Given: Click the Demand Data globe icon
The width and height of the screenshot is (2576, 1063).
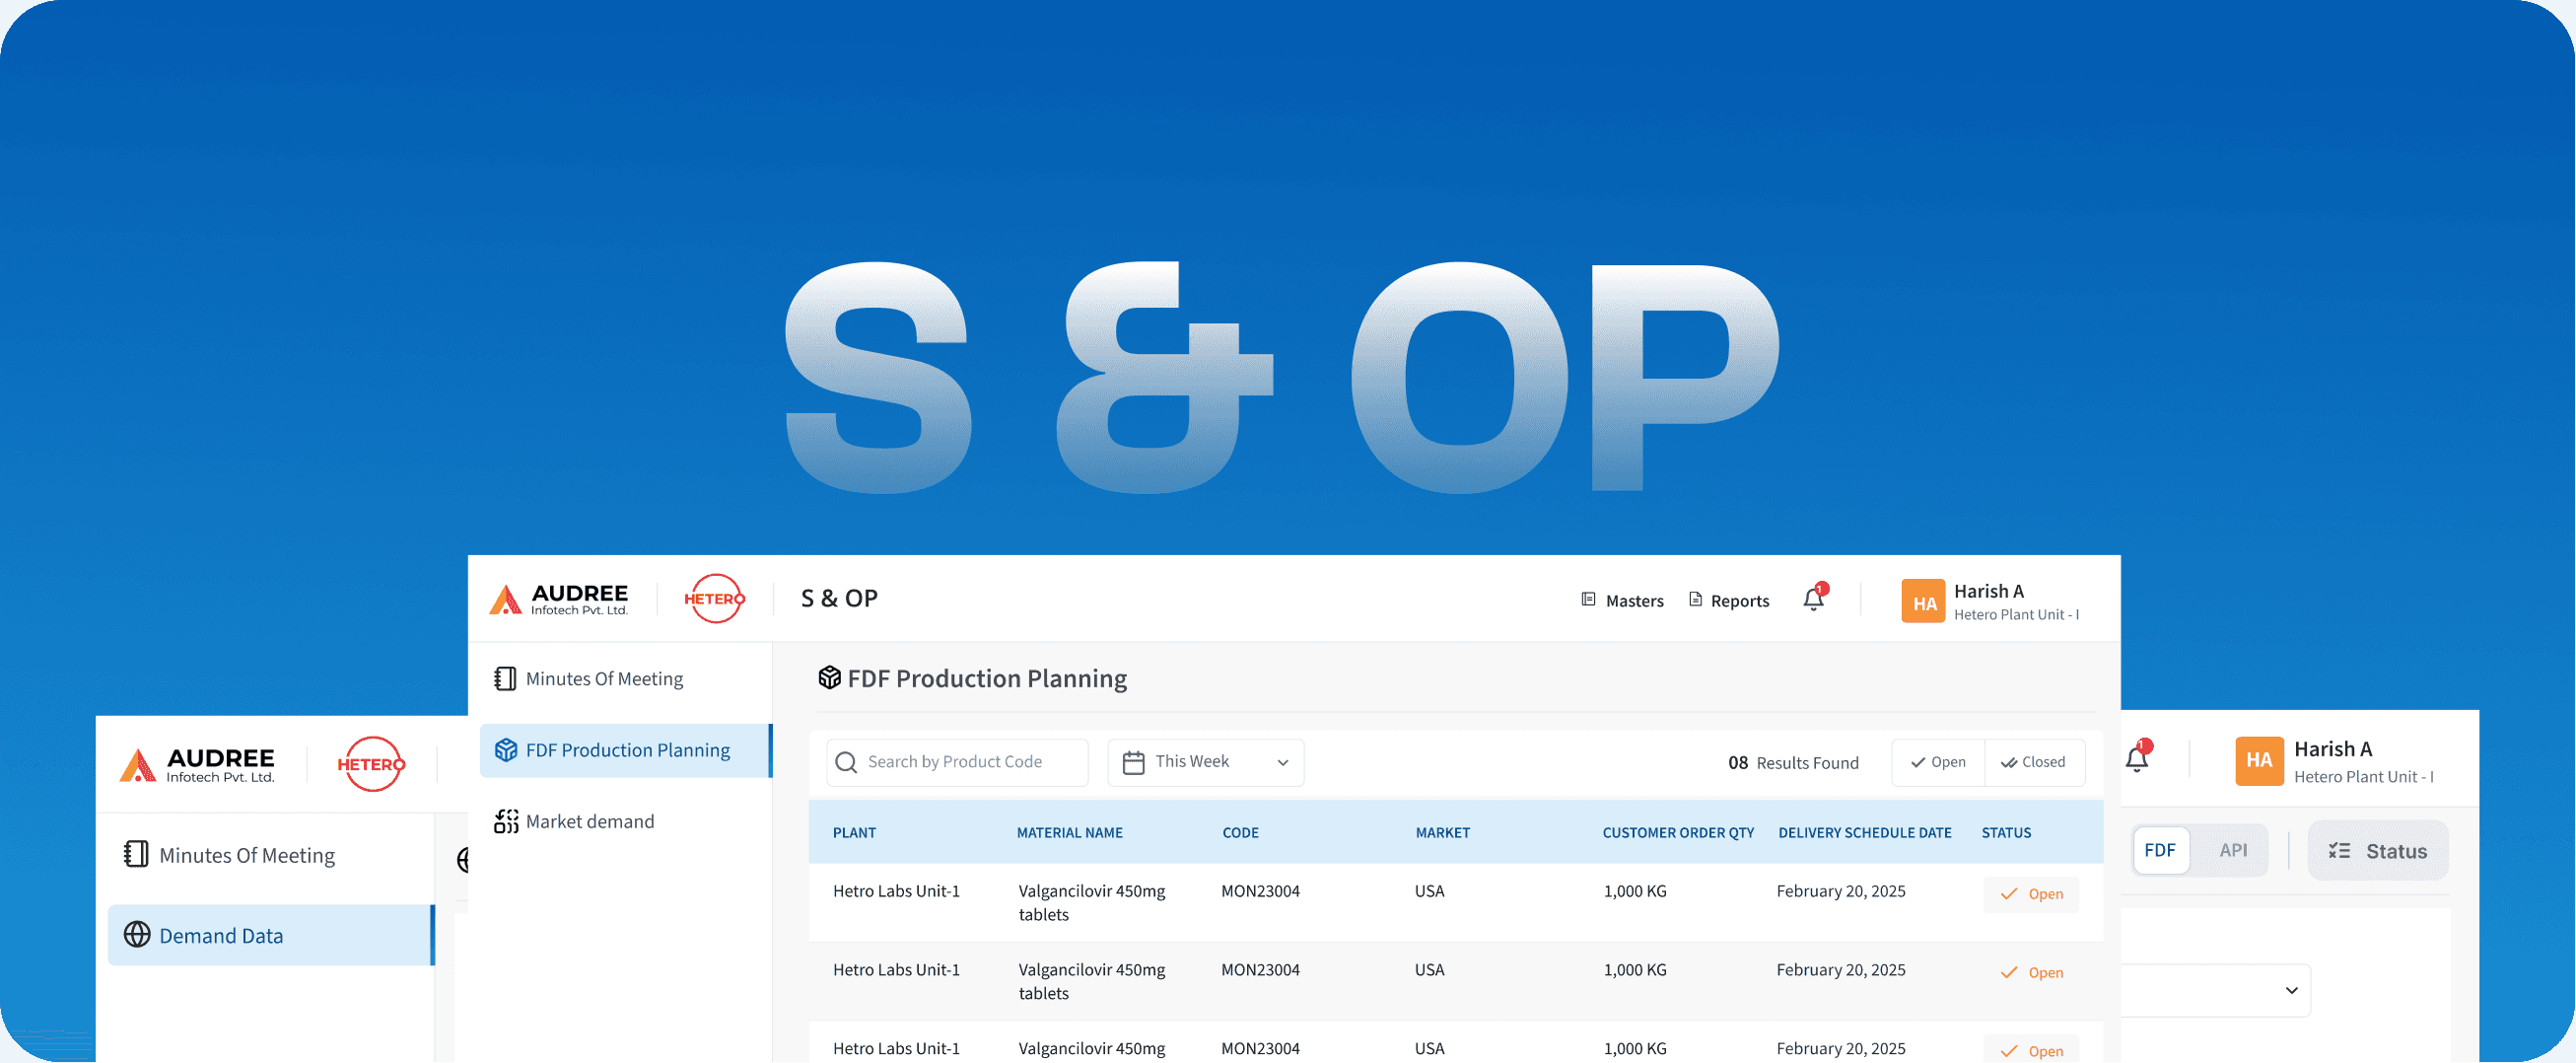Looking at the screenshot, I should 136,935.
